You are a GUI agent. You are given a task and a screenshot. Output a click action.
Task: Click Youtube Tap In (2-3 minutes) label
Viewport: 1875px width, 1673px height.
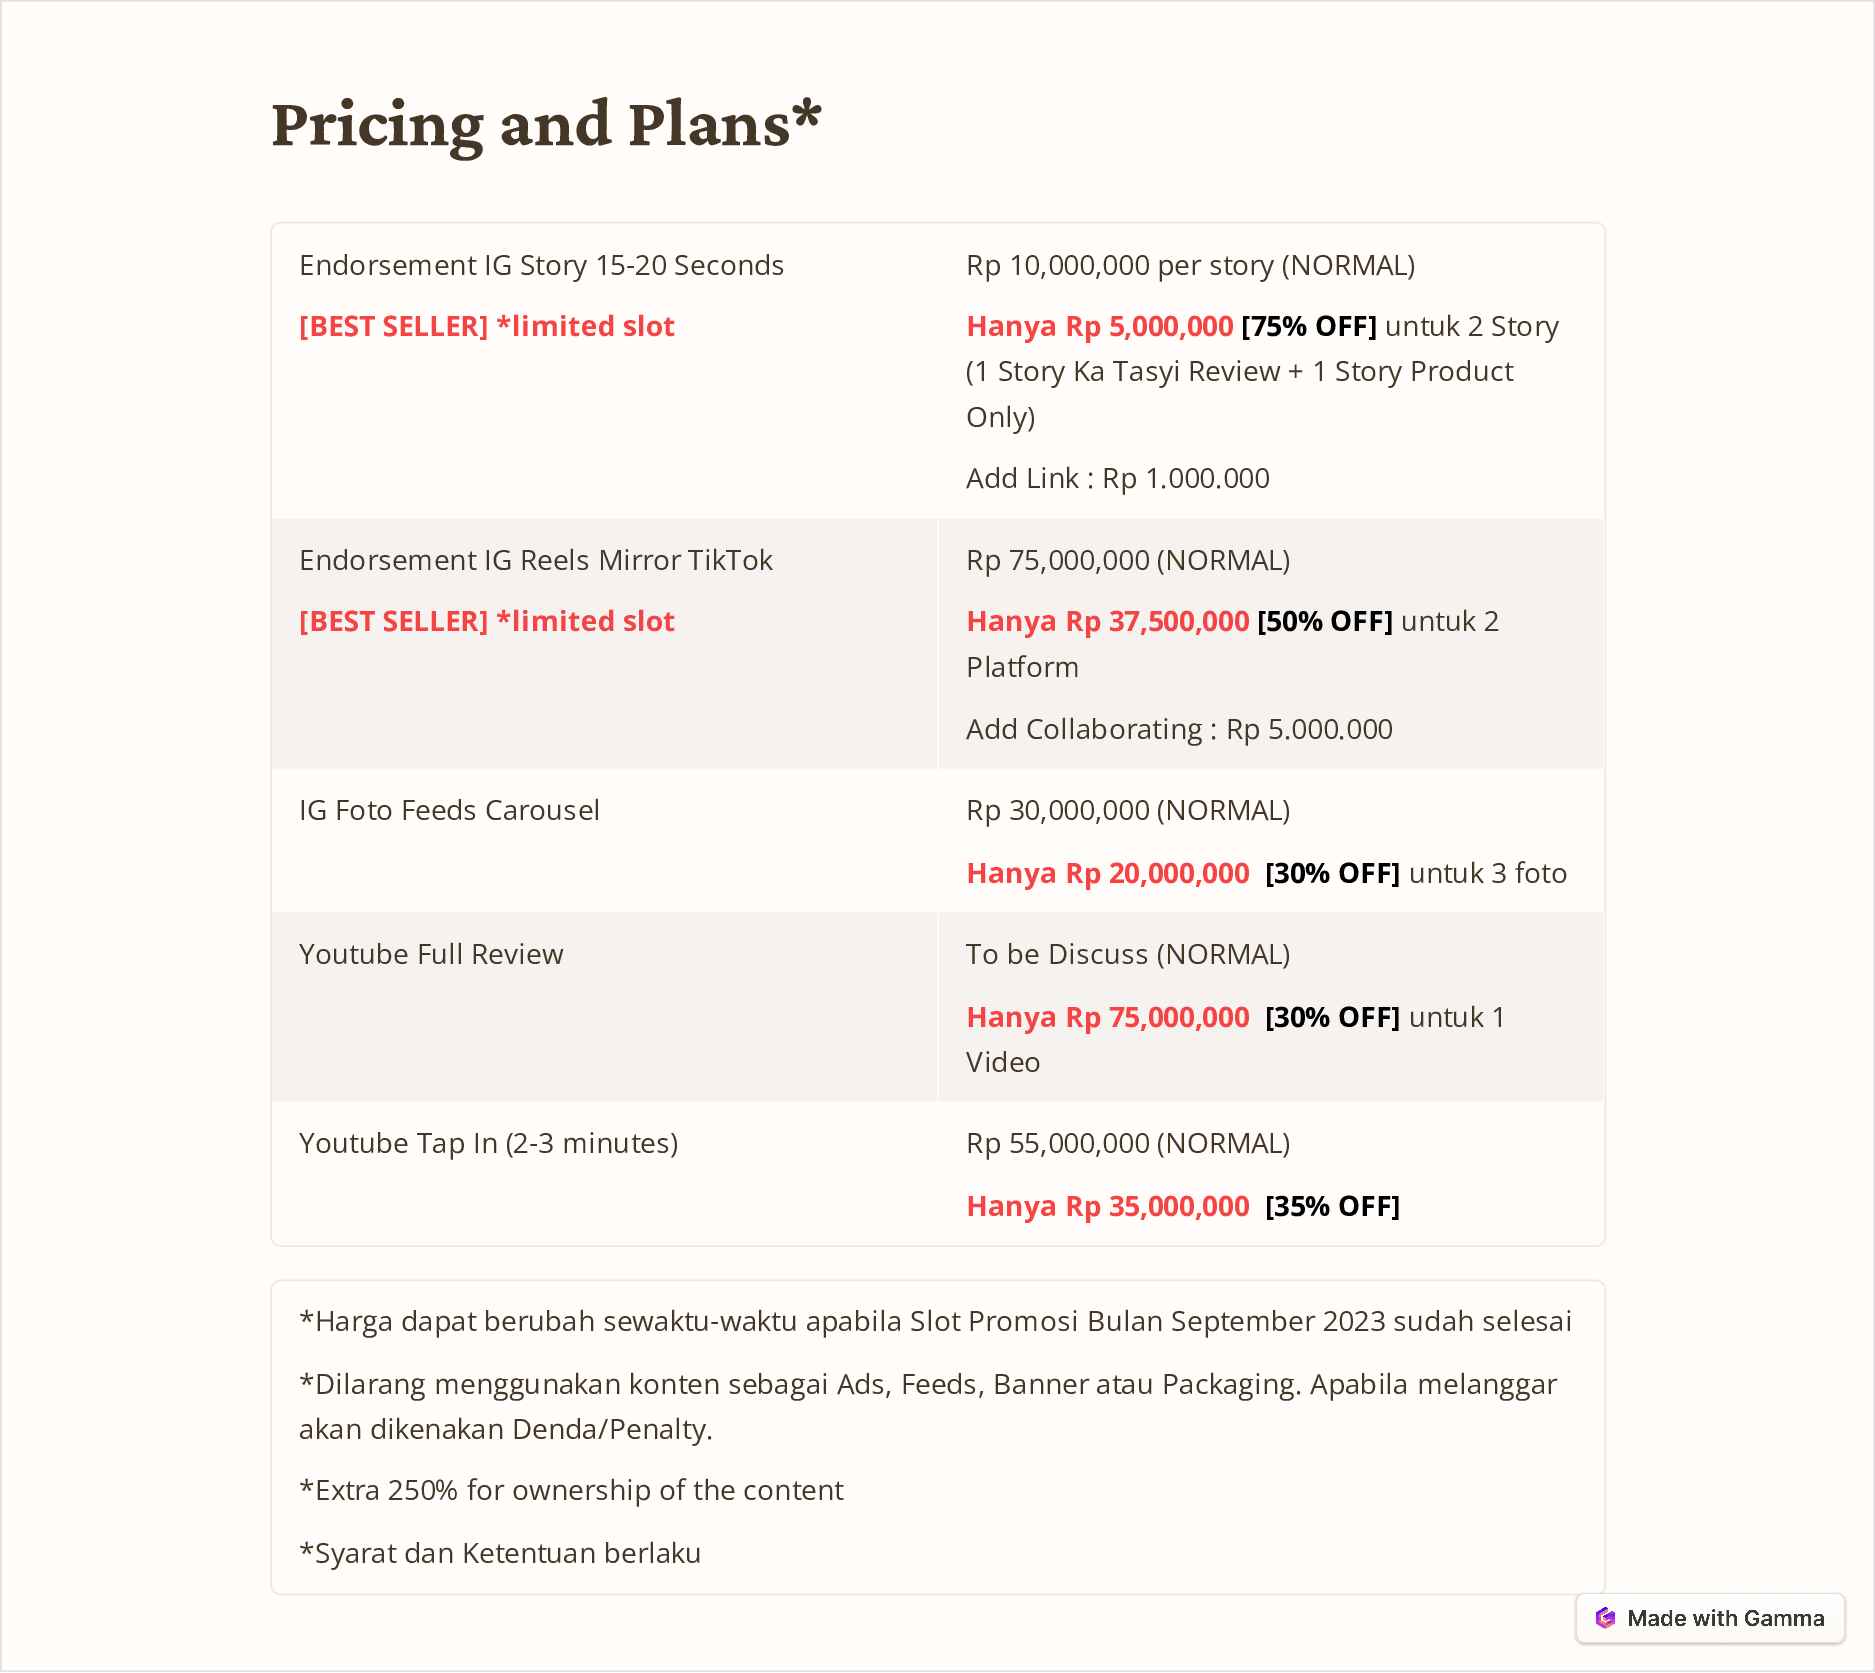[488, 1143]
